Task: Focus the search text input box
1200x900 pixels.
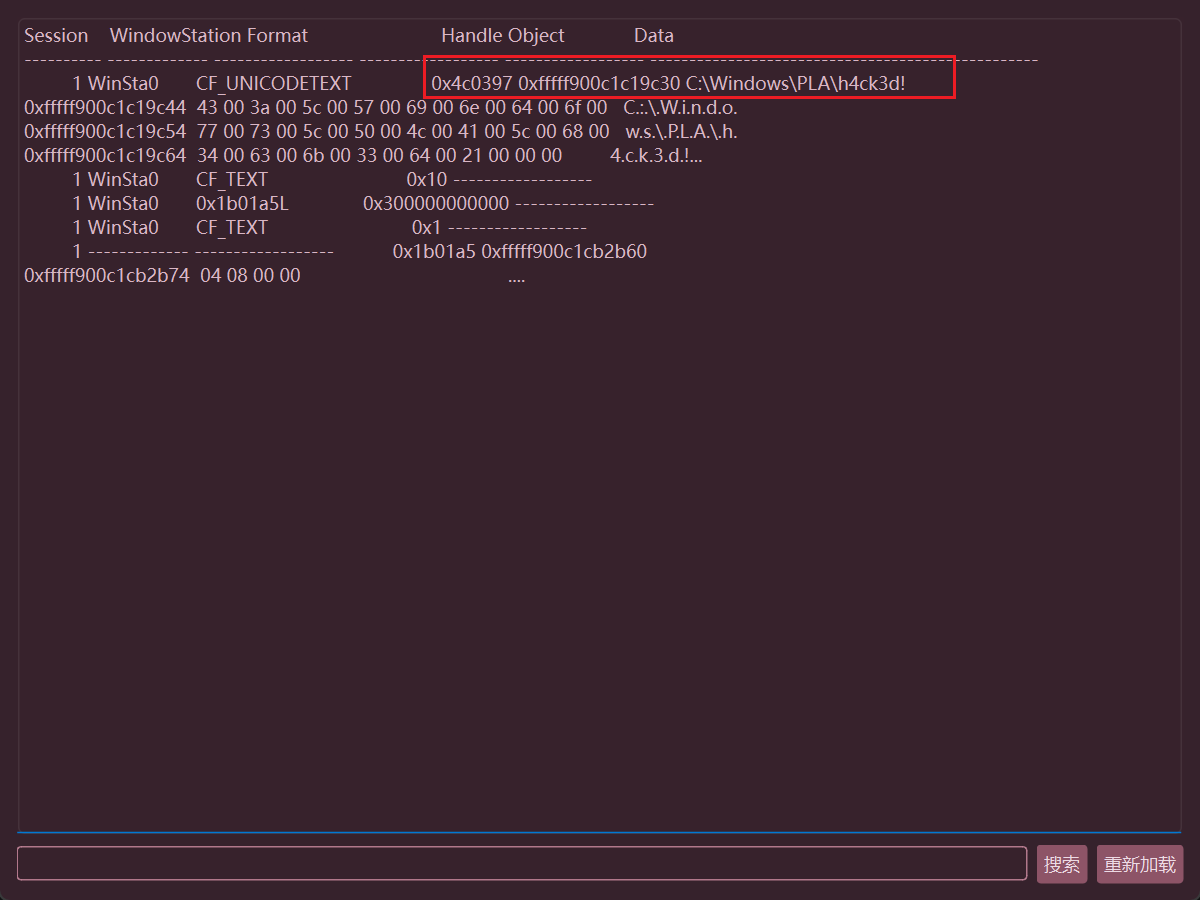Action: [521, 864]
